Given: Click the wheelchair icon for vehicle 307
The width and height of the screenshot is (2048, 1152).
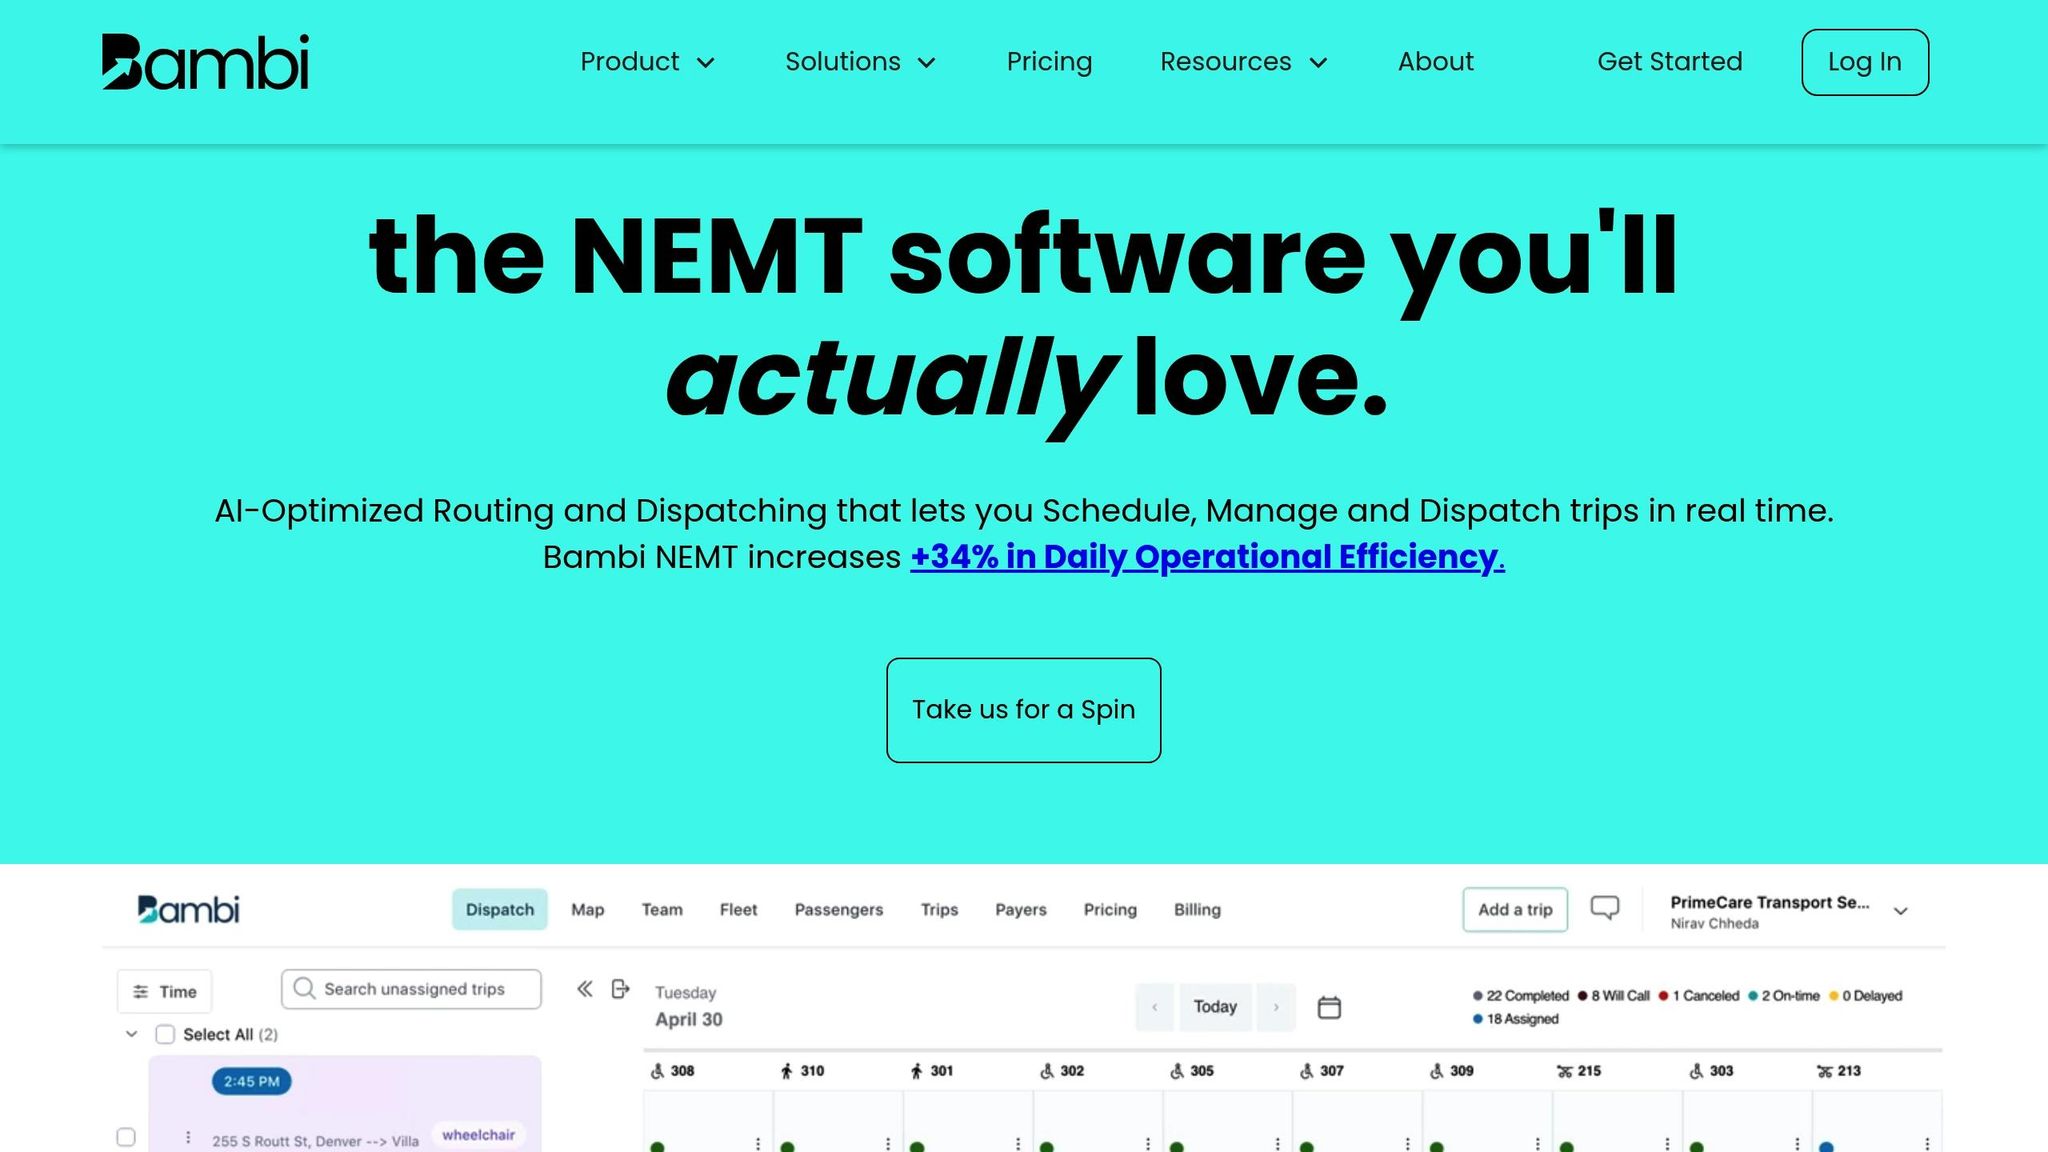Looking at the screenshot, I should coord(1307,1071).
